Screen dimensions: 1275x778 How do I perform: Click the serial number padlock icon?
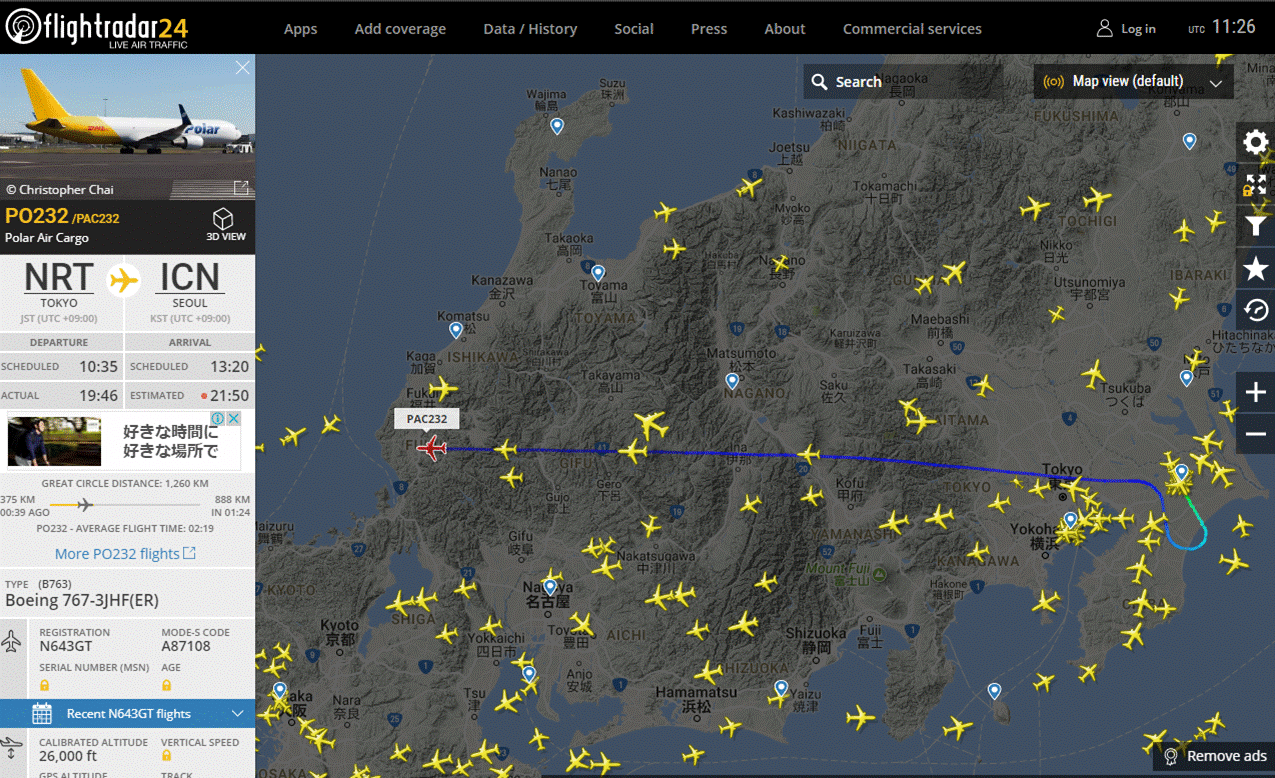(44, 685)
